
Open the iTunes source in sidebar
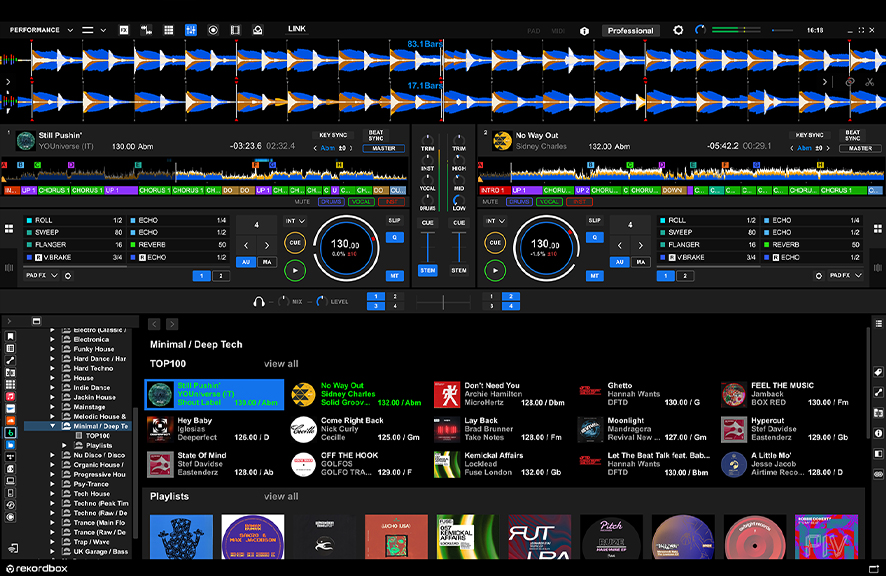click(10, 397)
